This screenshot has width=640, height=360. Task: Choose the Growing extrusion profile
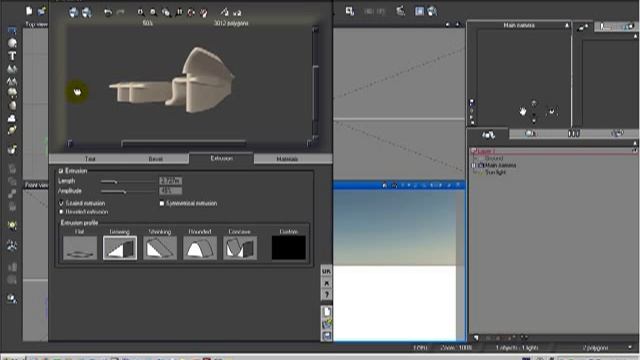120,248
